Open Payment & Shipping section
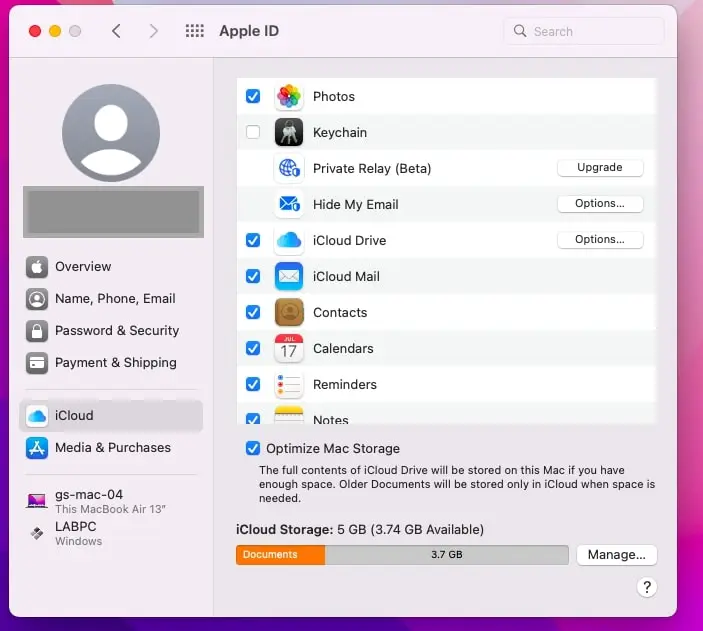703x631 pixels. (x=111, y=363)
